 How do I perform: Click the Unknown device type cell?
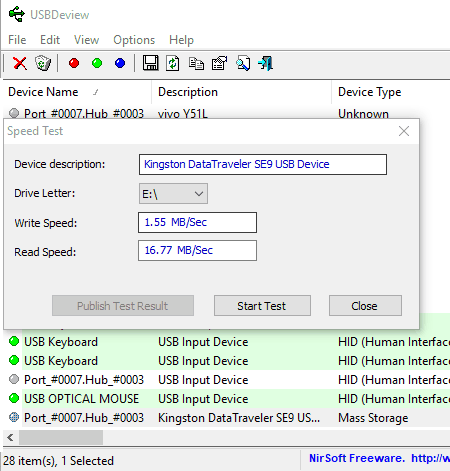click(x=363, y=114)
